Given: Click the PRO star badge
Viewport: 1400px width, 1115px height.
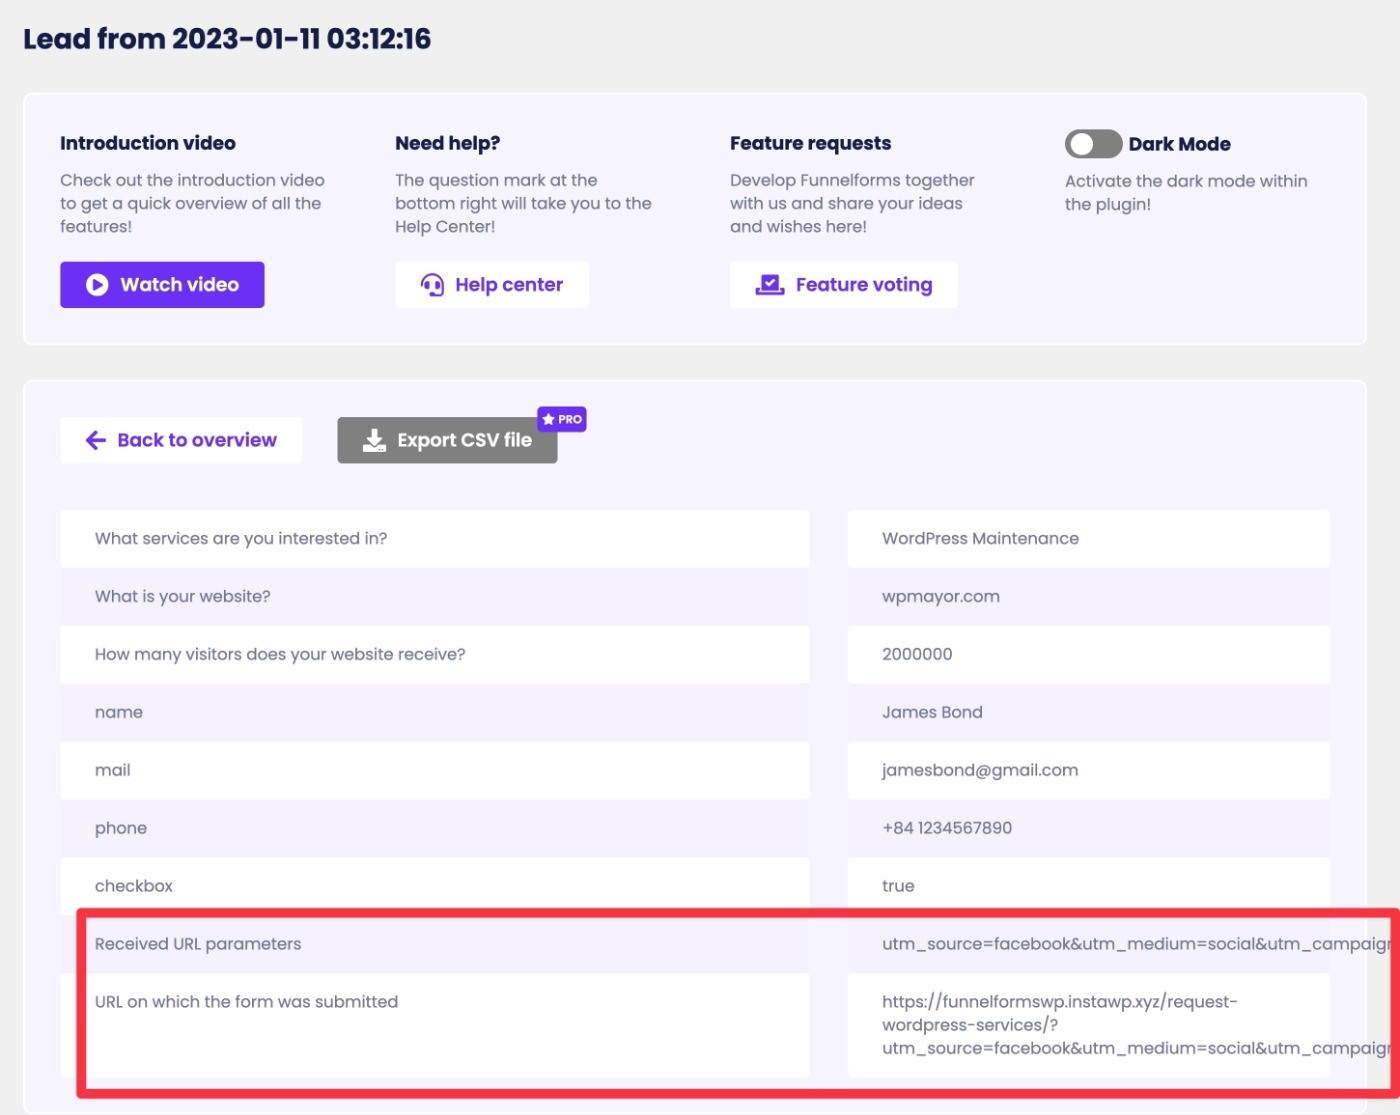Looking at the screenshot, I should [562, 419].
